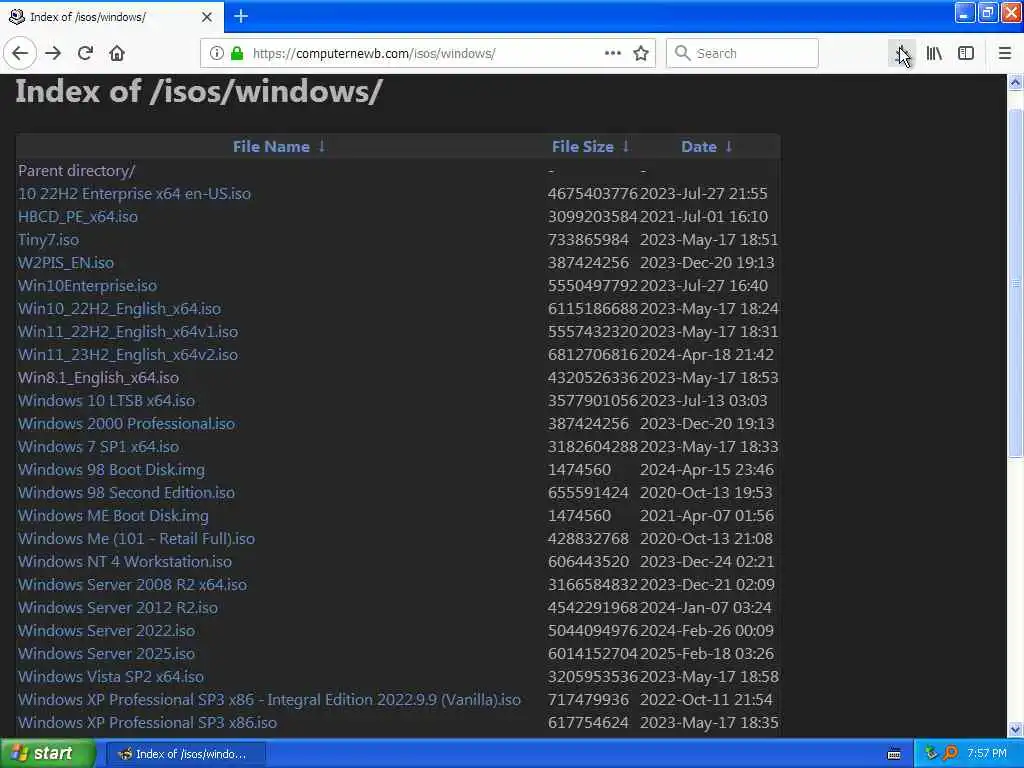This screenshot has width=1024, height=768.
Task: Download Windows Server 2022.iso
Action: click(x=106, y=630)
